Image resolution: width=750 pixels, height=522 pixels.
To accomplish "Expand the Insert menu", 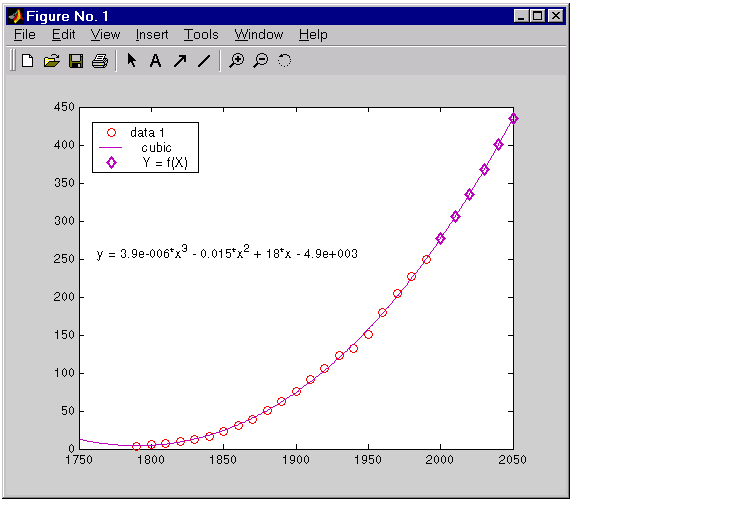I will [152, 35].
